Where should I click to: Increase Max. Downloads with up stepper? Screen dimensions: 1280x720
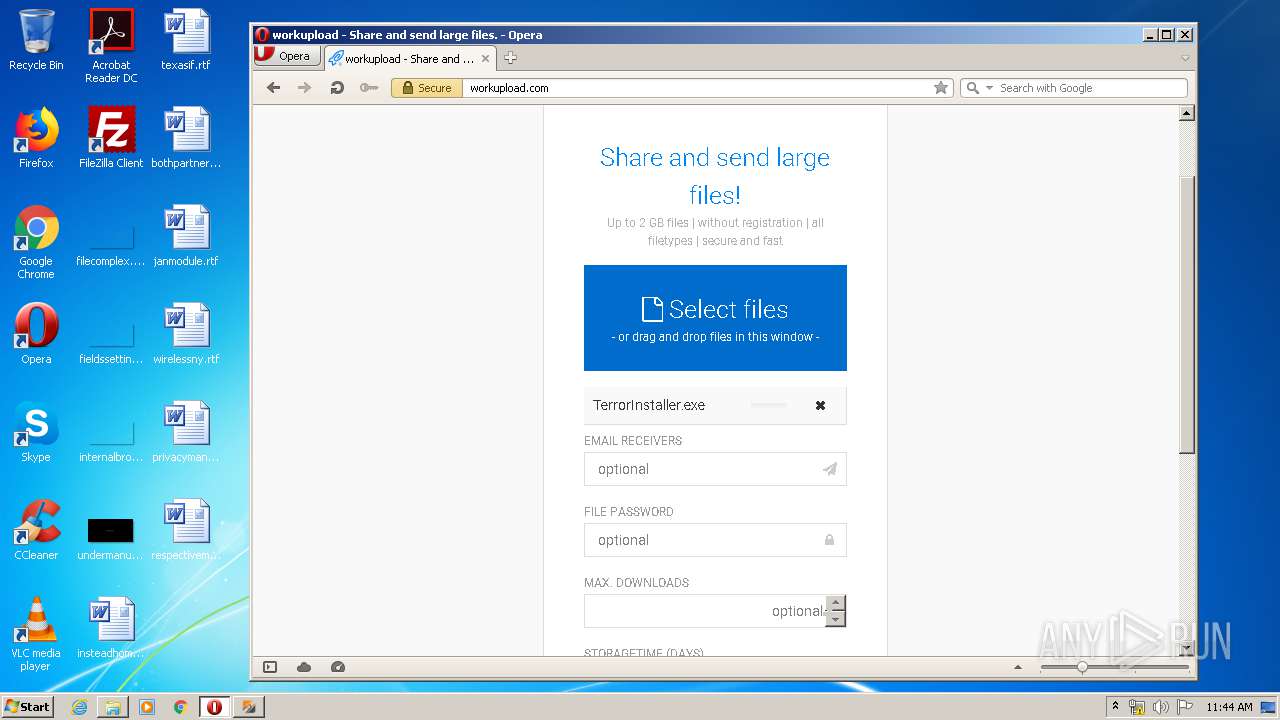pyautogui.click(x=836, y=603)
